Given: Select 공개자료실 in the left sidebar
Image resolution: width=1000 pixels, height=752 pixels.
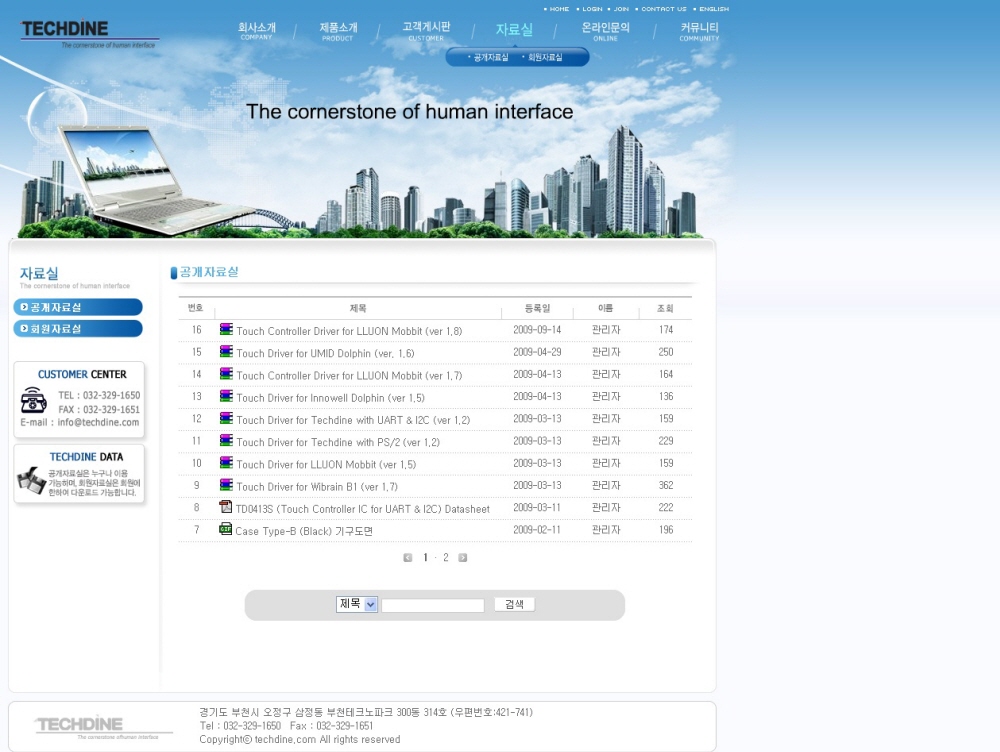Looking at the screenshot, I should (x=78, y=307).
